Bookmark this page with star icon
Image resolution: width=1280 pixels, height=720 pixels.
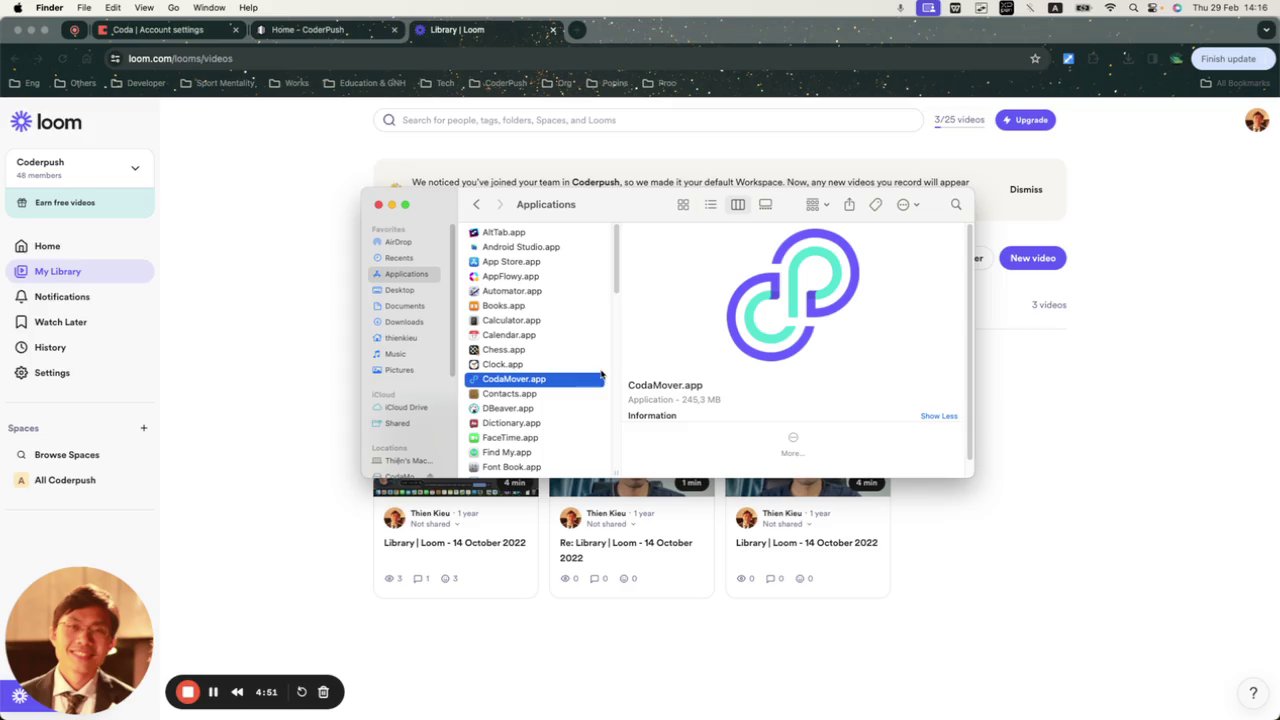click(x=1035, y=59)
